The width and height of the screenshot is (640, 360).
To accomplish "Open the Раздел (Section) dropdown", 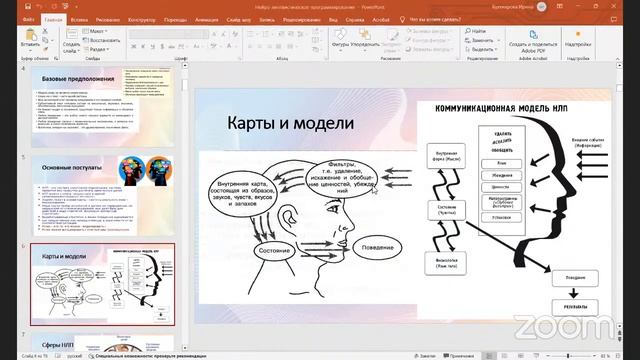I will 96,49.
